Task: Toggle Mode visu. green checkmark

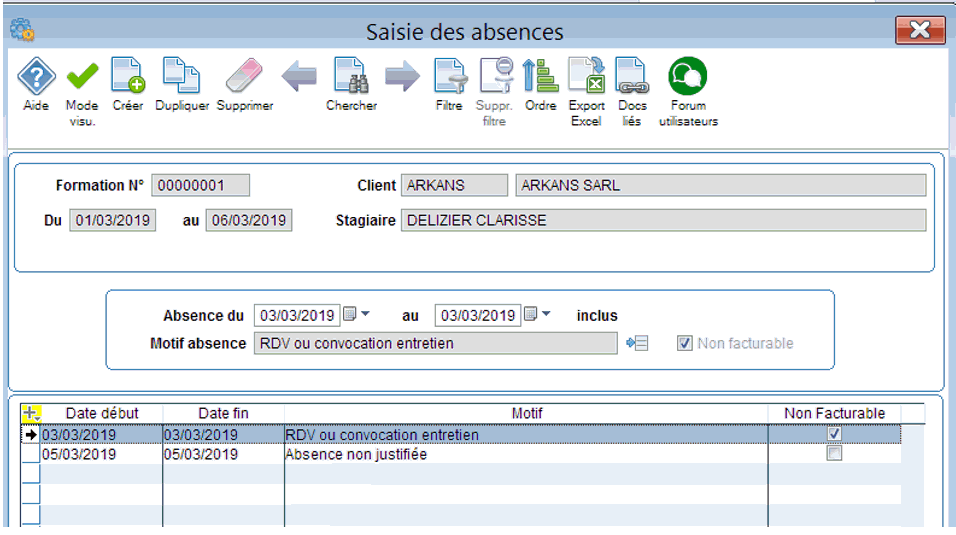Action: coord(82,76)
